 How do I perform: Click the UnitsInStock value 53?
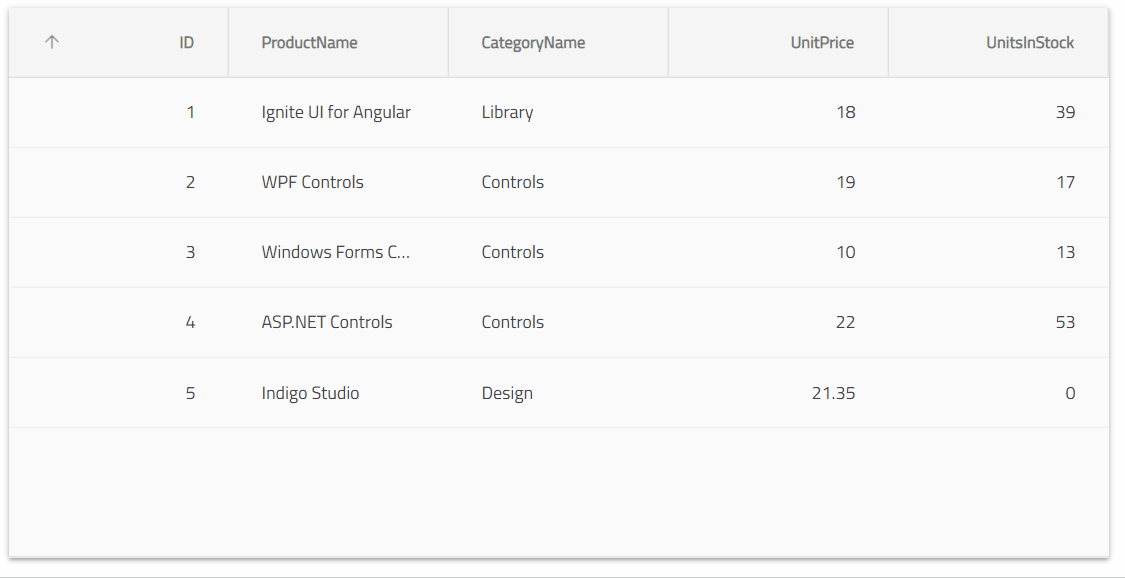point(1066,322)
